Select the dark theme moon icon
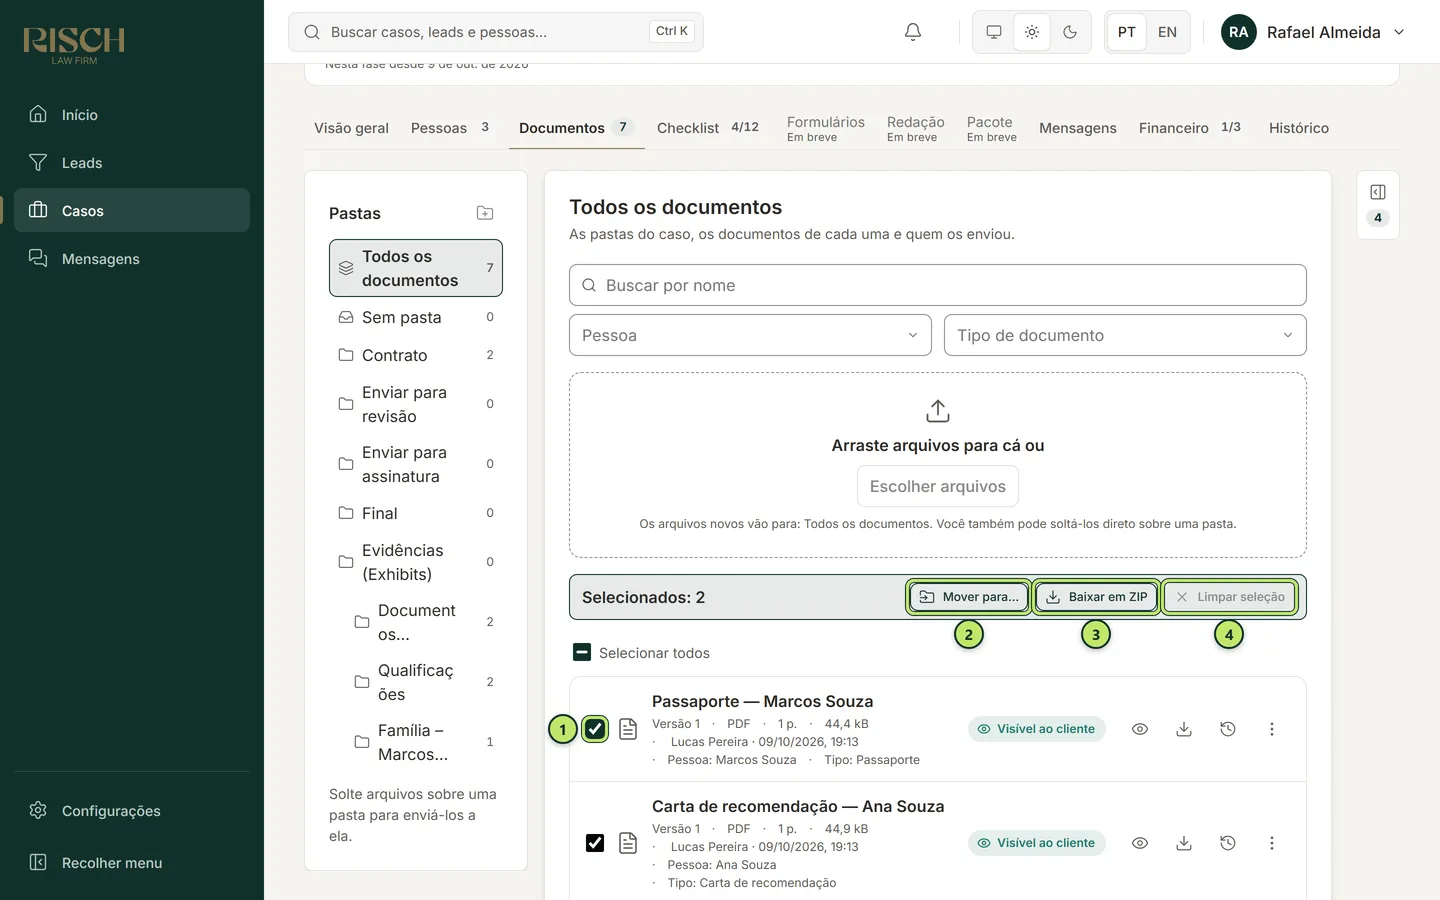 point(1070,32)
